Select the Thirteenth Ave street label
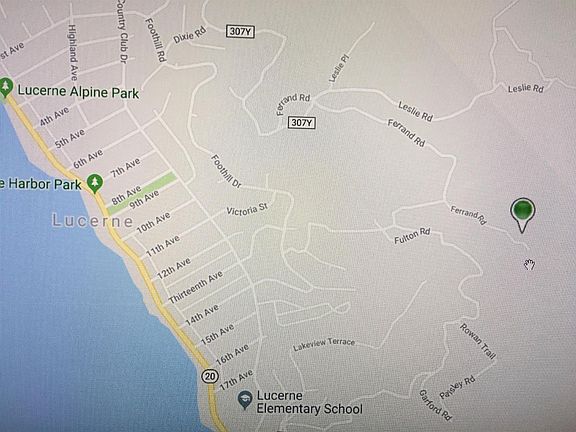Image resolution: width=576 pixels, height=432 pixels. pyautogui.click(x=195, y=287)
